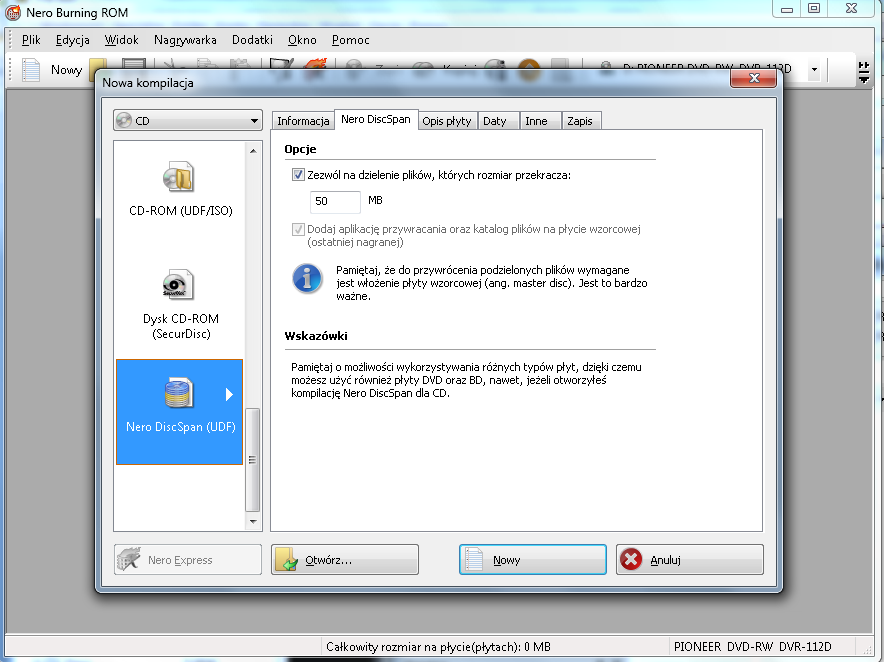Click the Nowy document icon in main toolbar
884x662 pixels.
tap(31, 70)
